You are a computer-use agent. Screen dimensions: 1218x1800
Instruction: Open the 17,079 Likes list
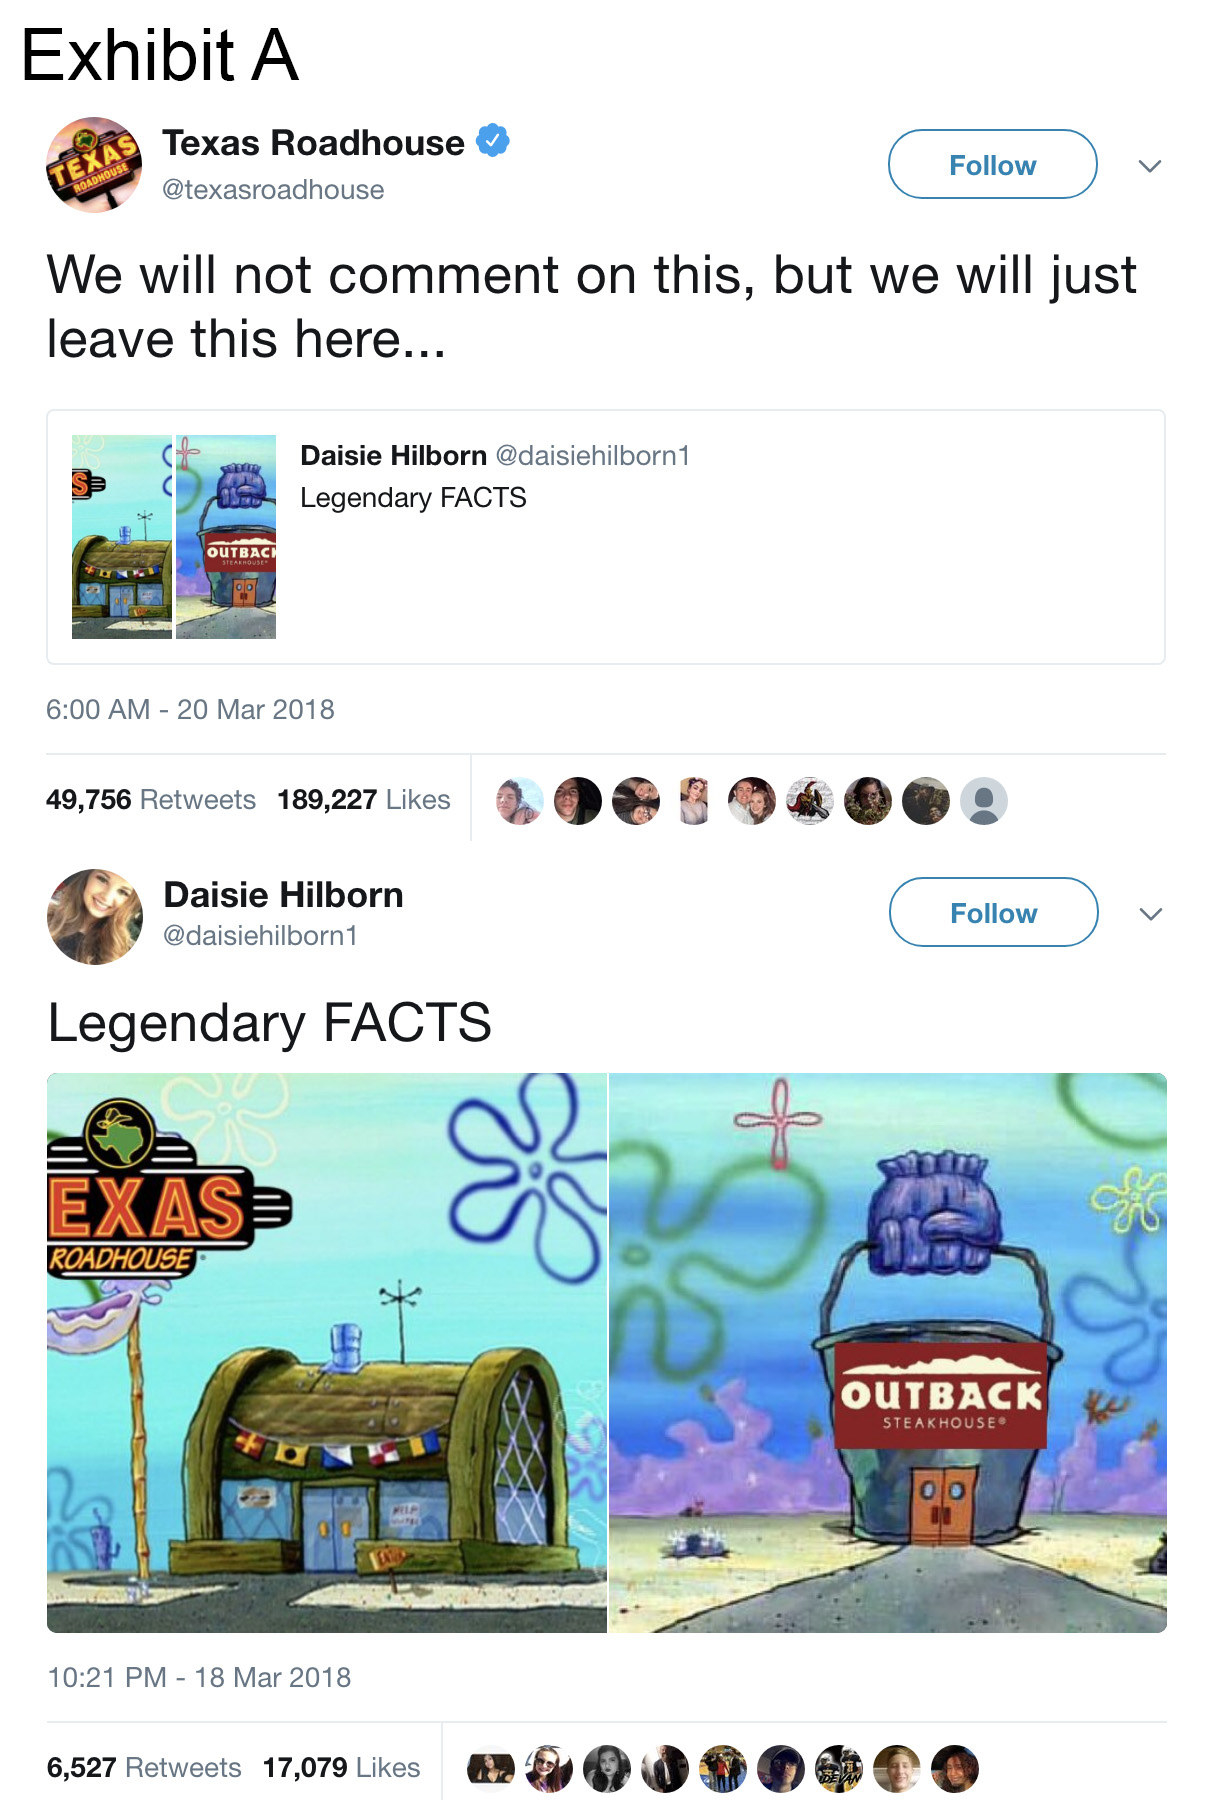(x=341, y=1768)
